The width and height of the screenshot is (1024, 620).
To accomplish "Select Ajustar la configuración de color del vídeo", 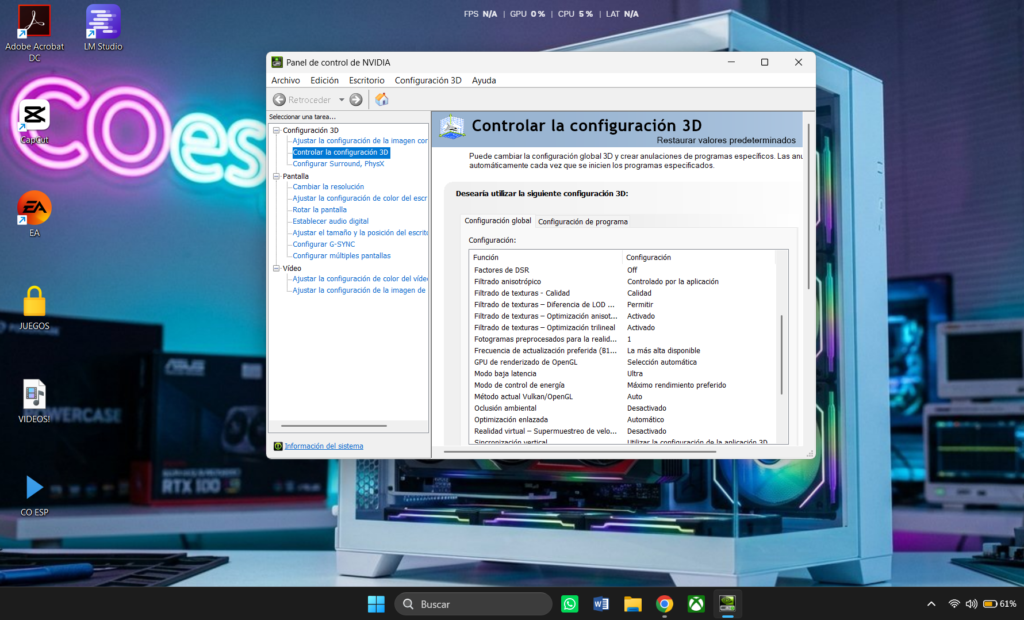I will pyautogui.click(x=360, y=279).
